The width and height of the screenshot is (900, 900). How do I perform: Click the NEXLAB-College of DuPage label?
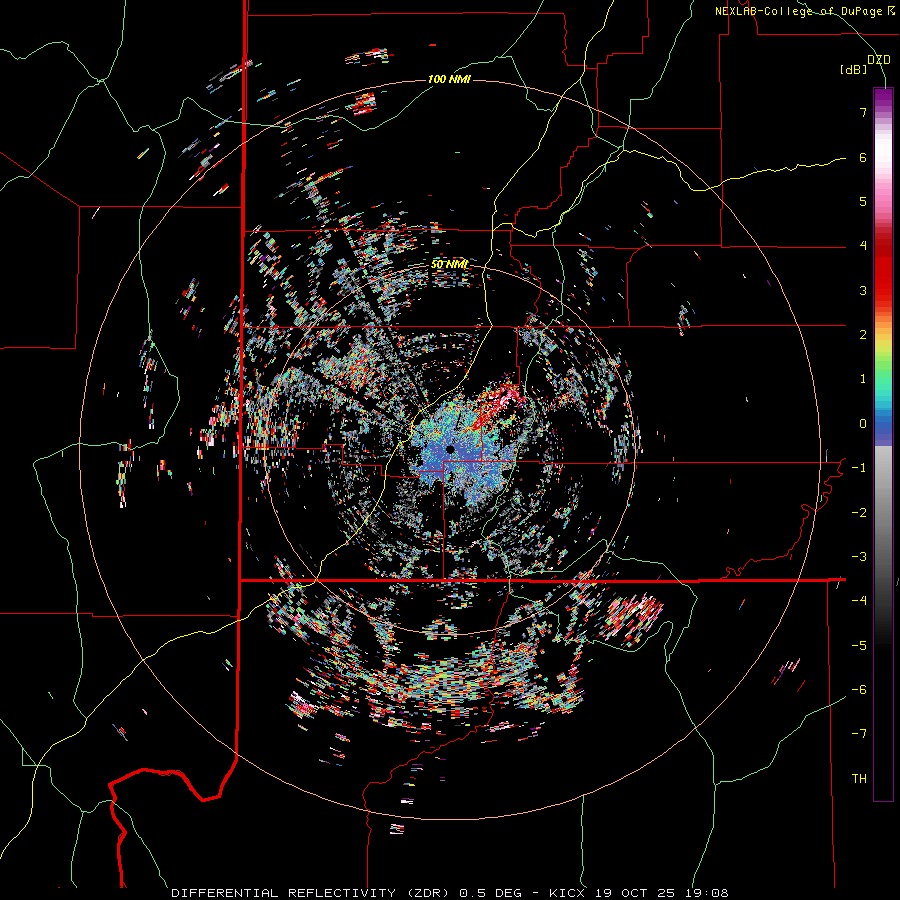[x=804, y=11]
